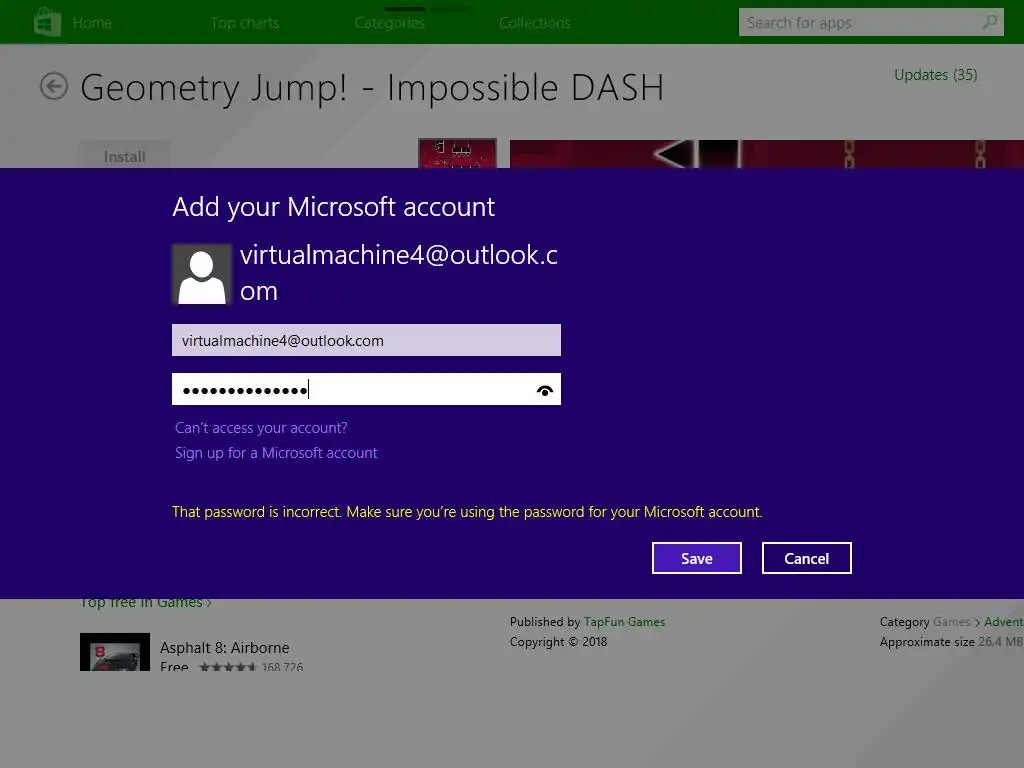The height and width of the screenshot is (768, 1024).
Task: Click the Cancel button
Action: point(807,558)
